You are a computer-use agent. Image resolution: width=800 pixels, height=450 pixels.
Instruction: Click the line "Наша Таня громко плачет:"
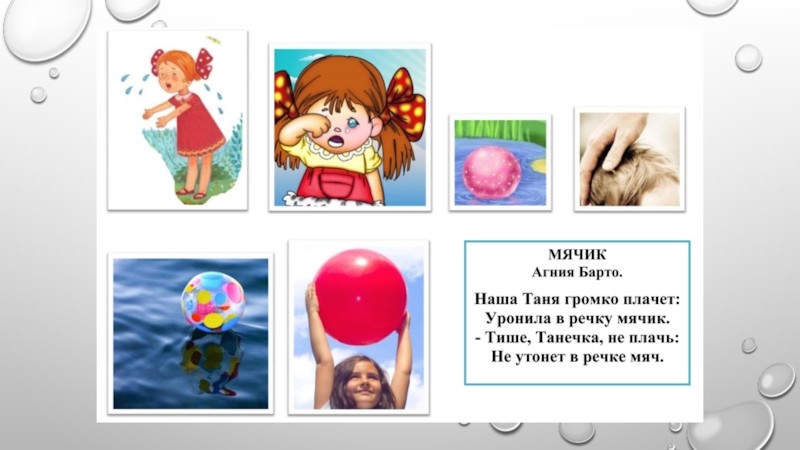point(577,299)
